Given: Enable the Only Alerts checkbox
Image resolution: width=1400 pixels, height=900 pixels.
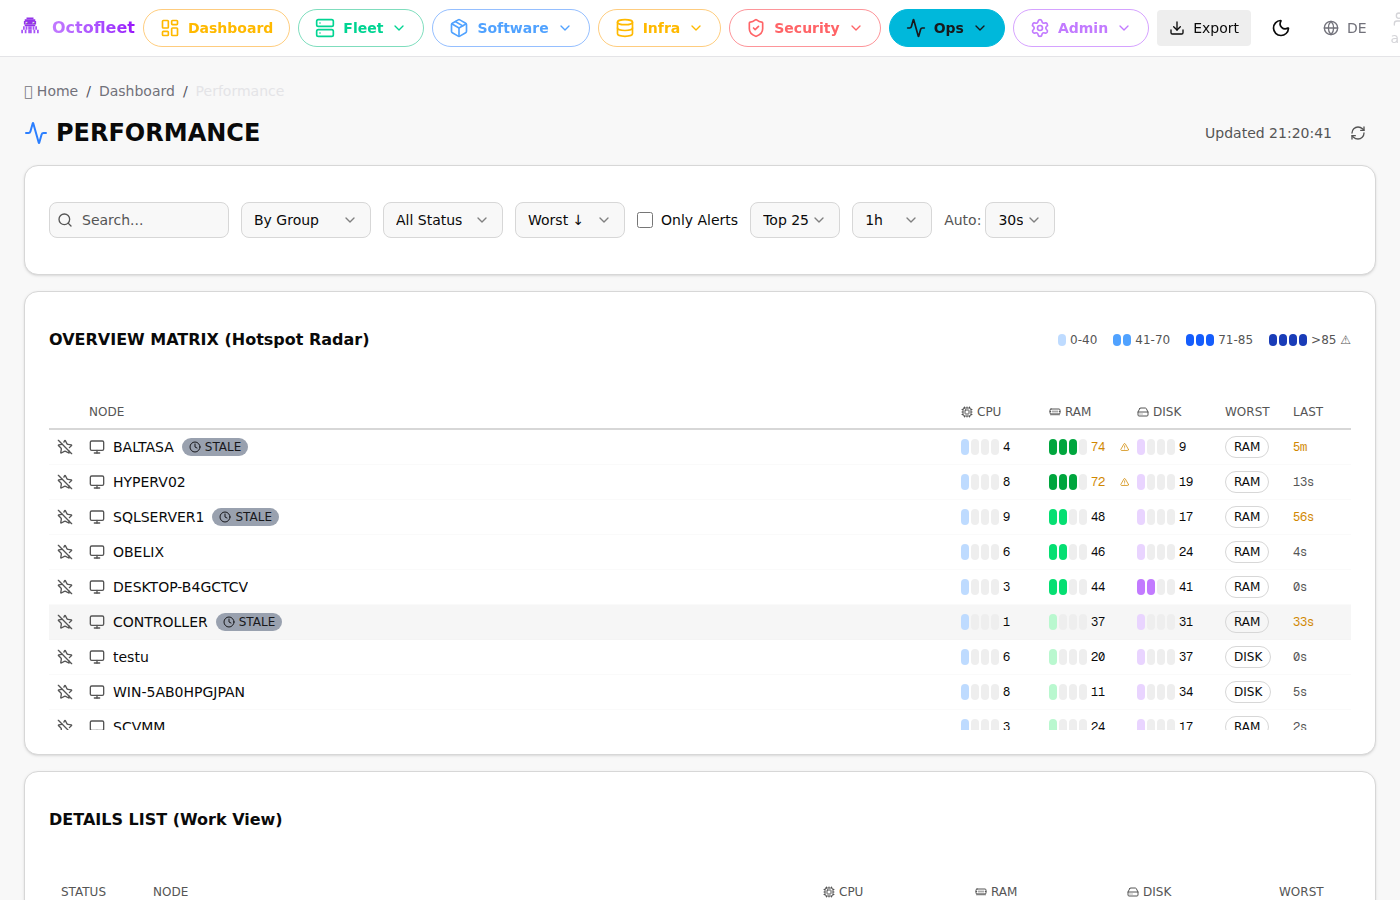Looking at the screenshot, I should (x=644, y=219).
